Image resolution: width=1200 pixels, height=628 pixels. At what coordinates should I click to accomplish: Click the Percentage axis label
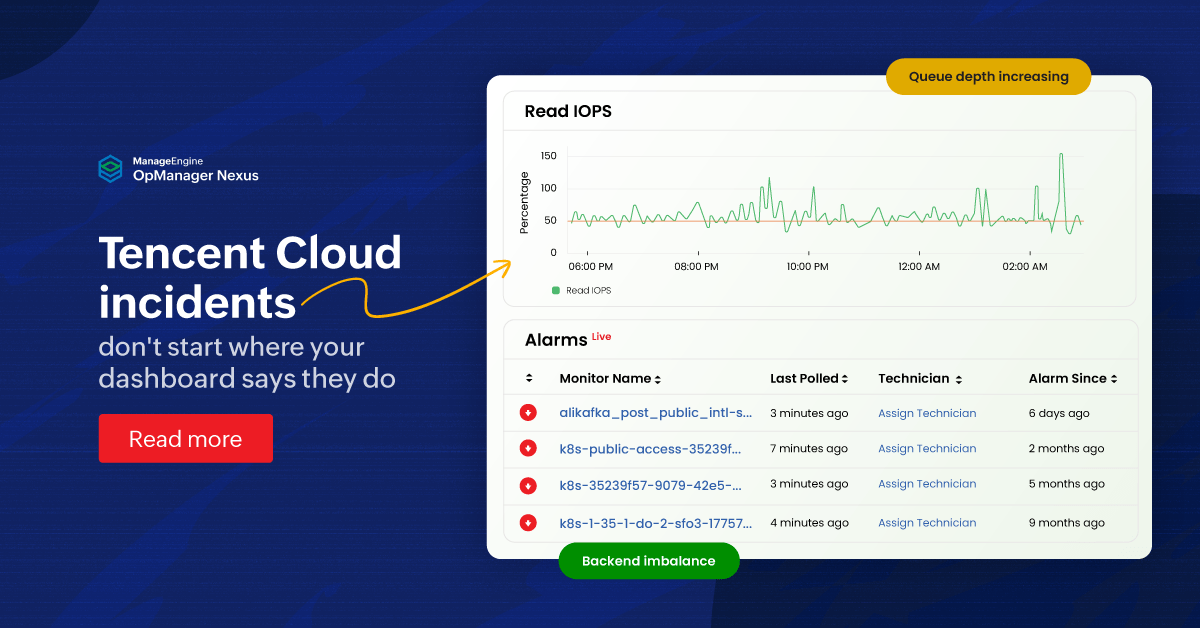click(524, 203)
